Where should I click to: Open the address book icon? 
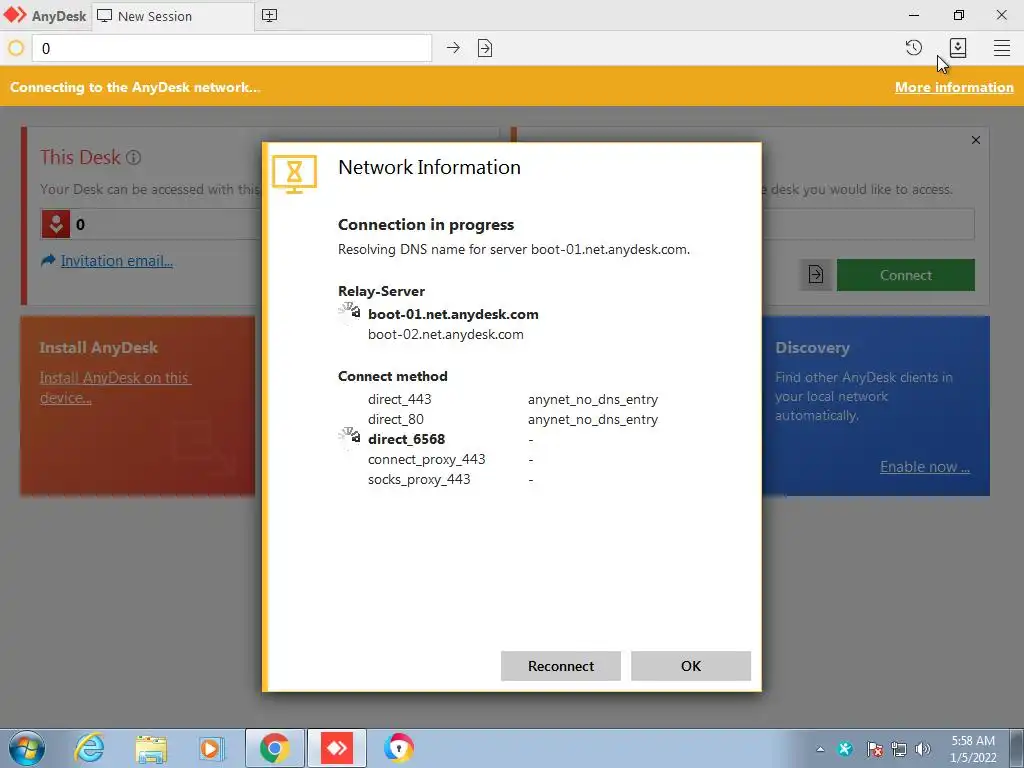tap(957, 48)
